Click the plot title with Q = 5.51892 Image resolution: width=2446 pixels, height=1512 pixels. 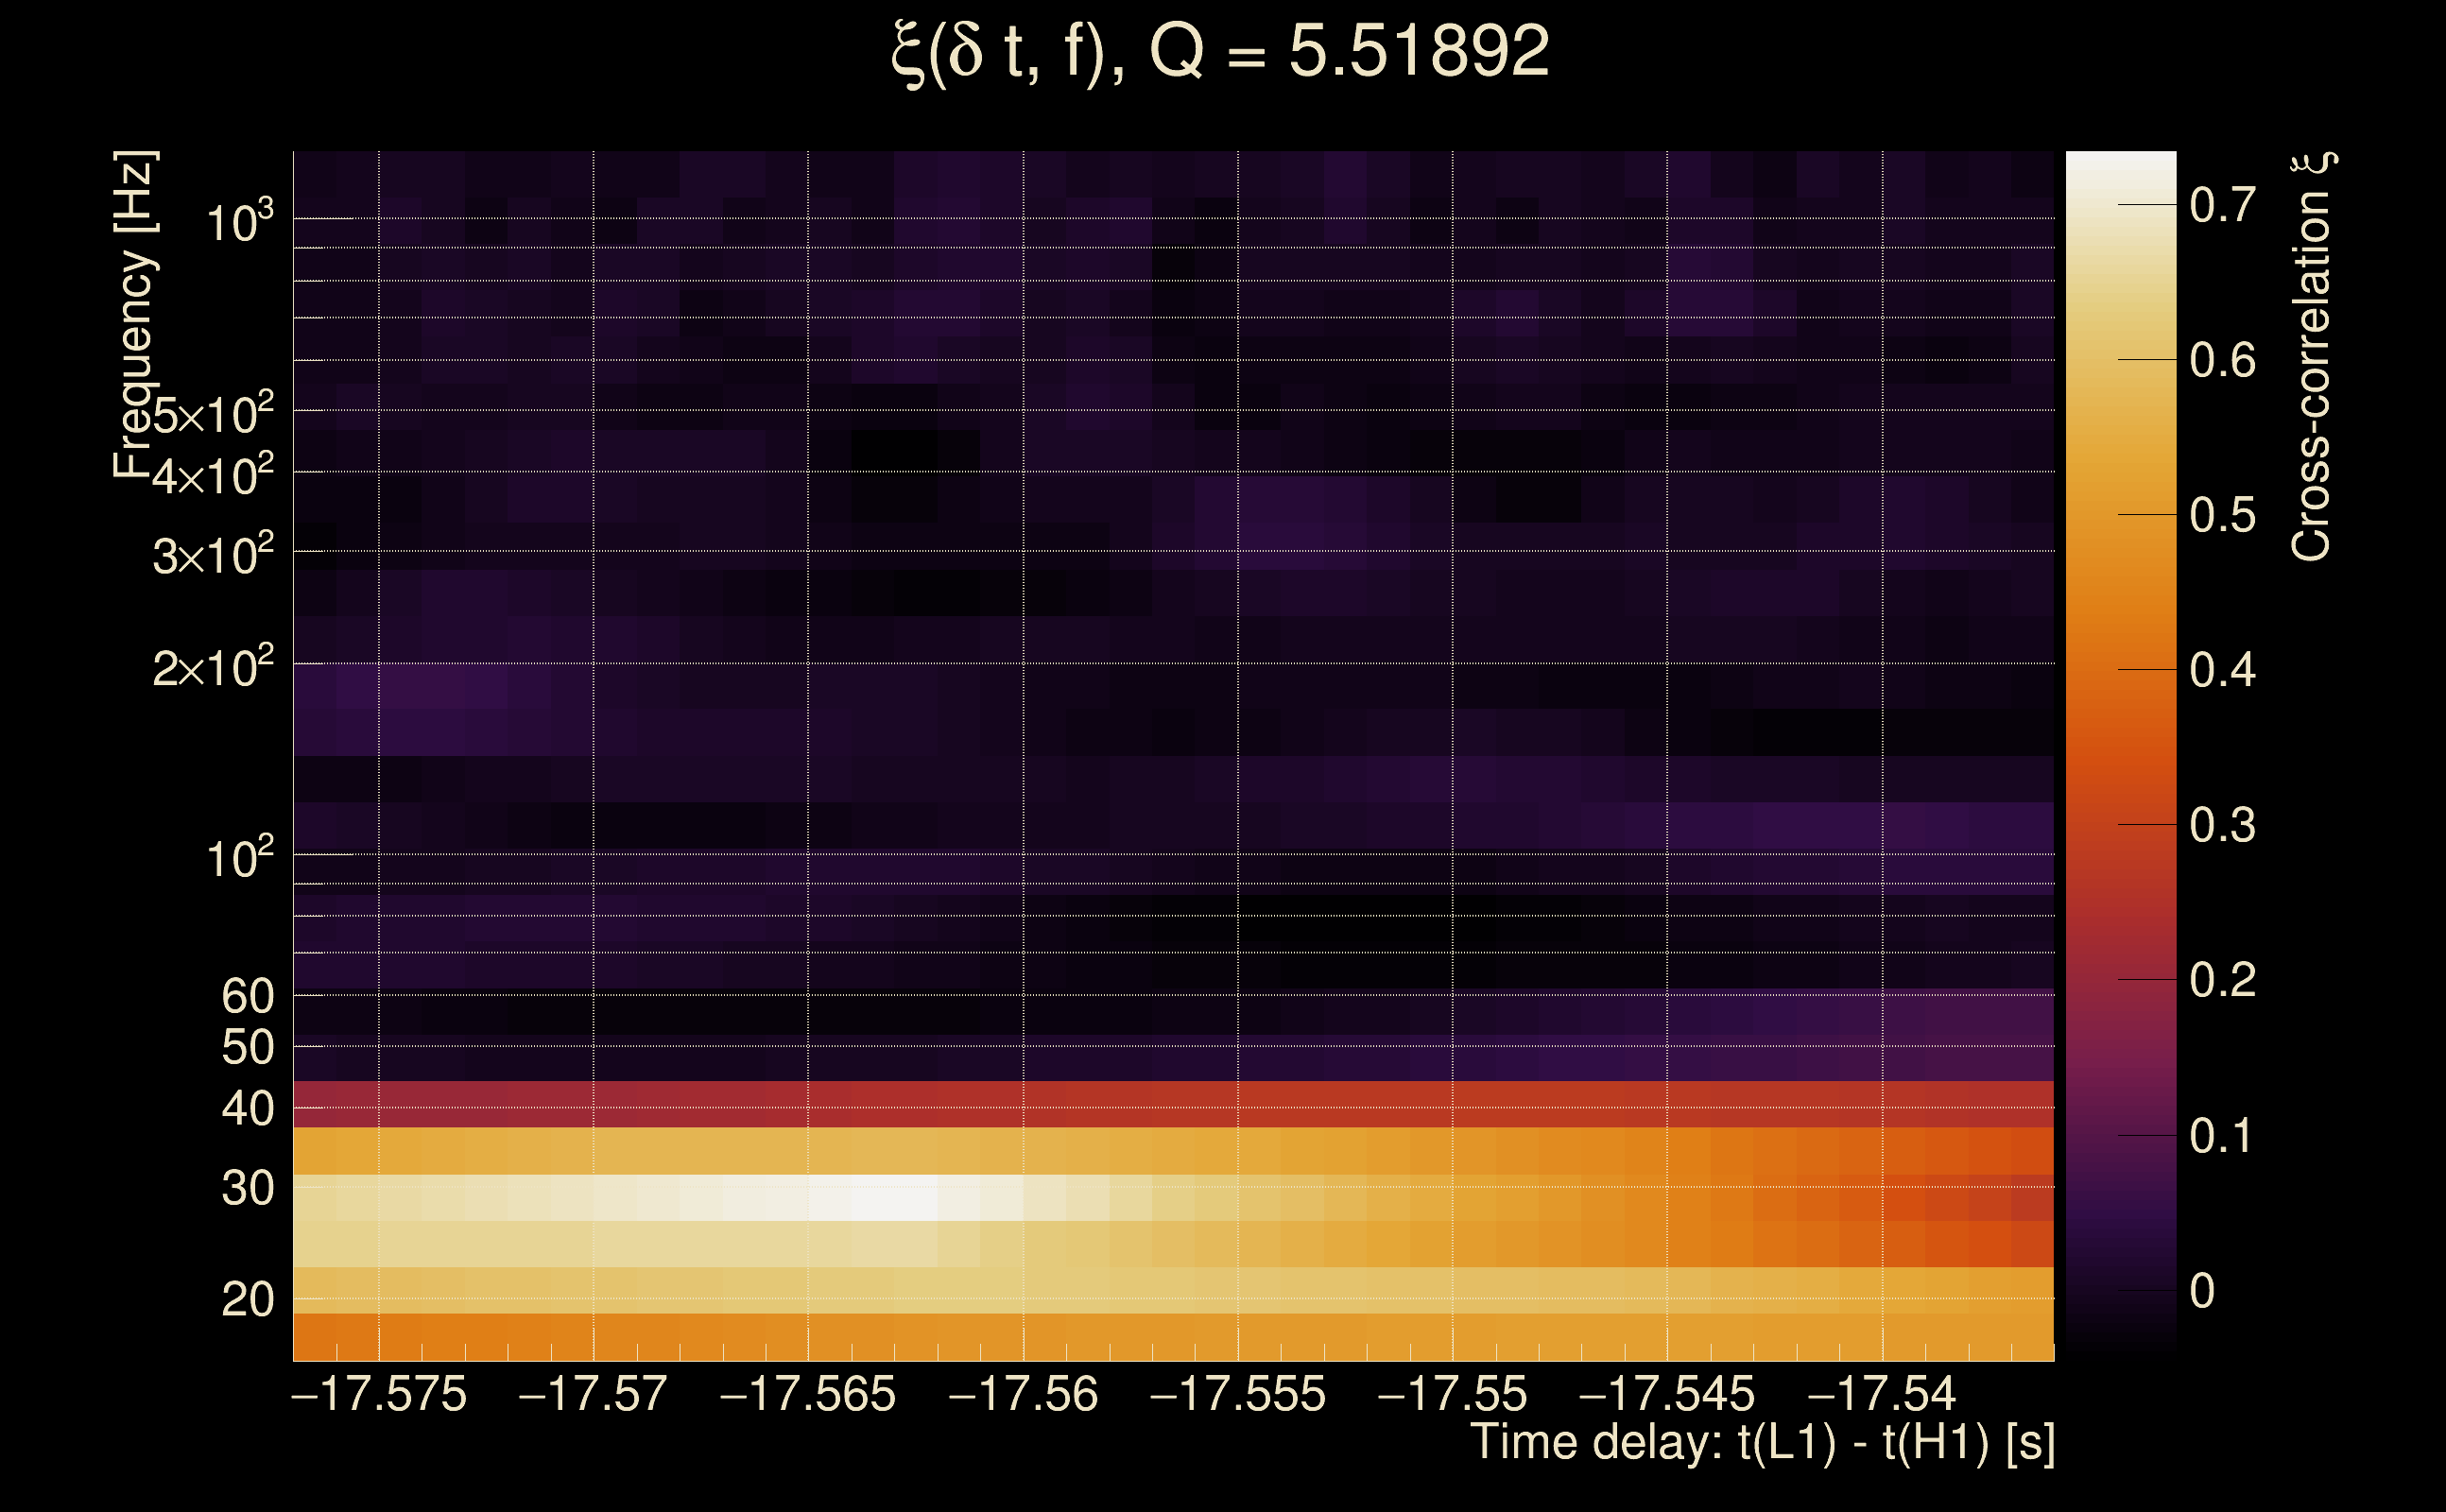(1220, 52)
